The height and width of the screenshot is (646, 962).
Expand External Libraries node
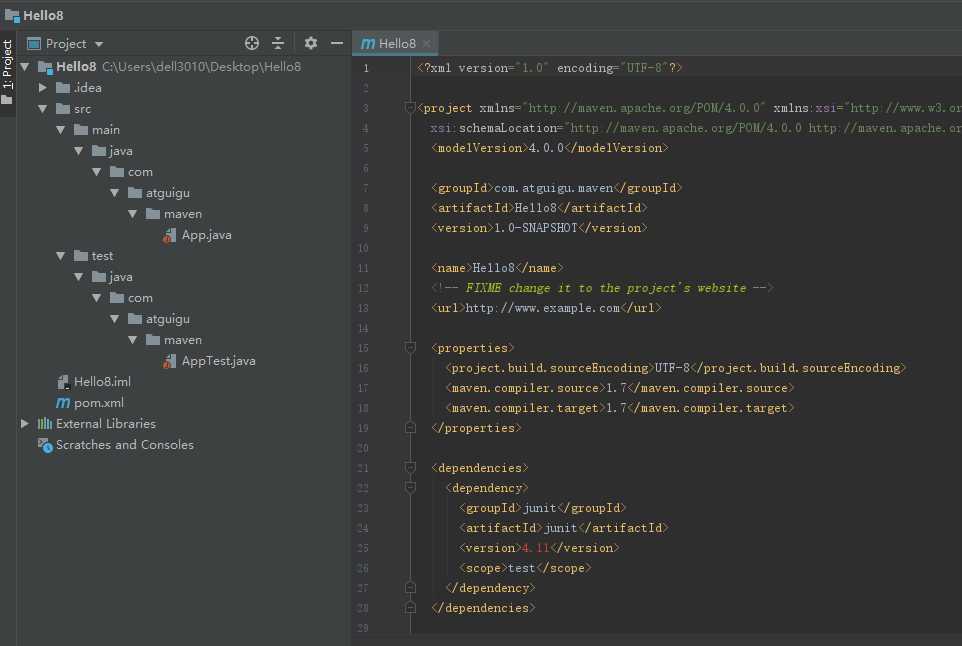coord(25,423)
